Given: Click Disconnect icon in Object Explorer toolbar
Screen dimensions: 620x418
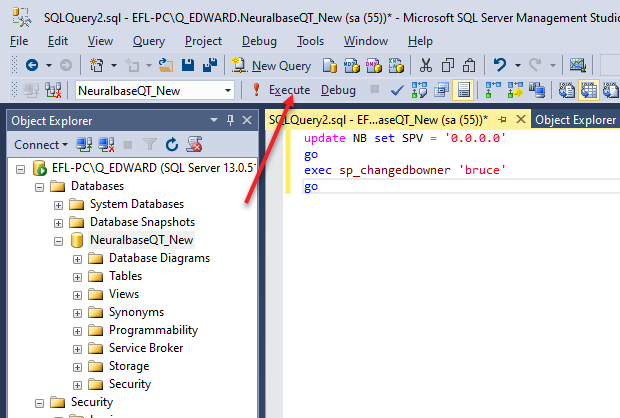Looking at the screenshot, I should tap(106, 145).
